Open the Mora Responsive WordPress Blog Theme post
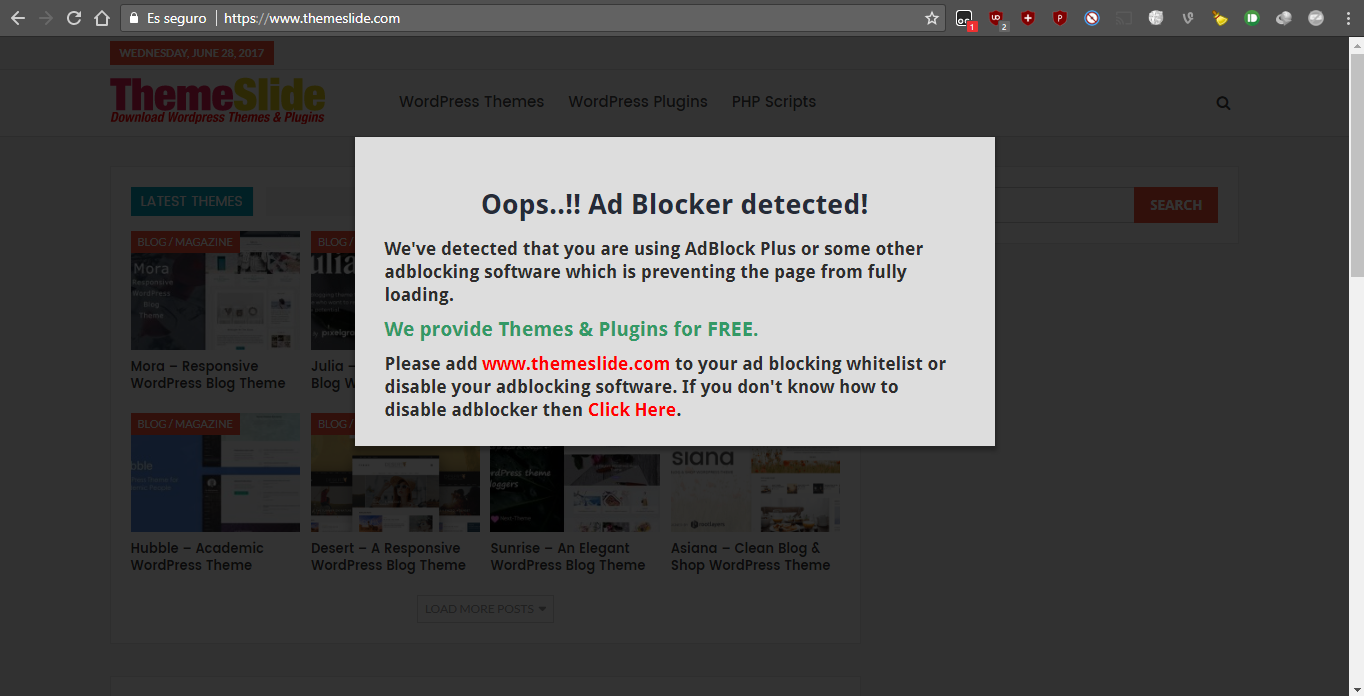 (208, 375)
